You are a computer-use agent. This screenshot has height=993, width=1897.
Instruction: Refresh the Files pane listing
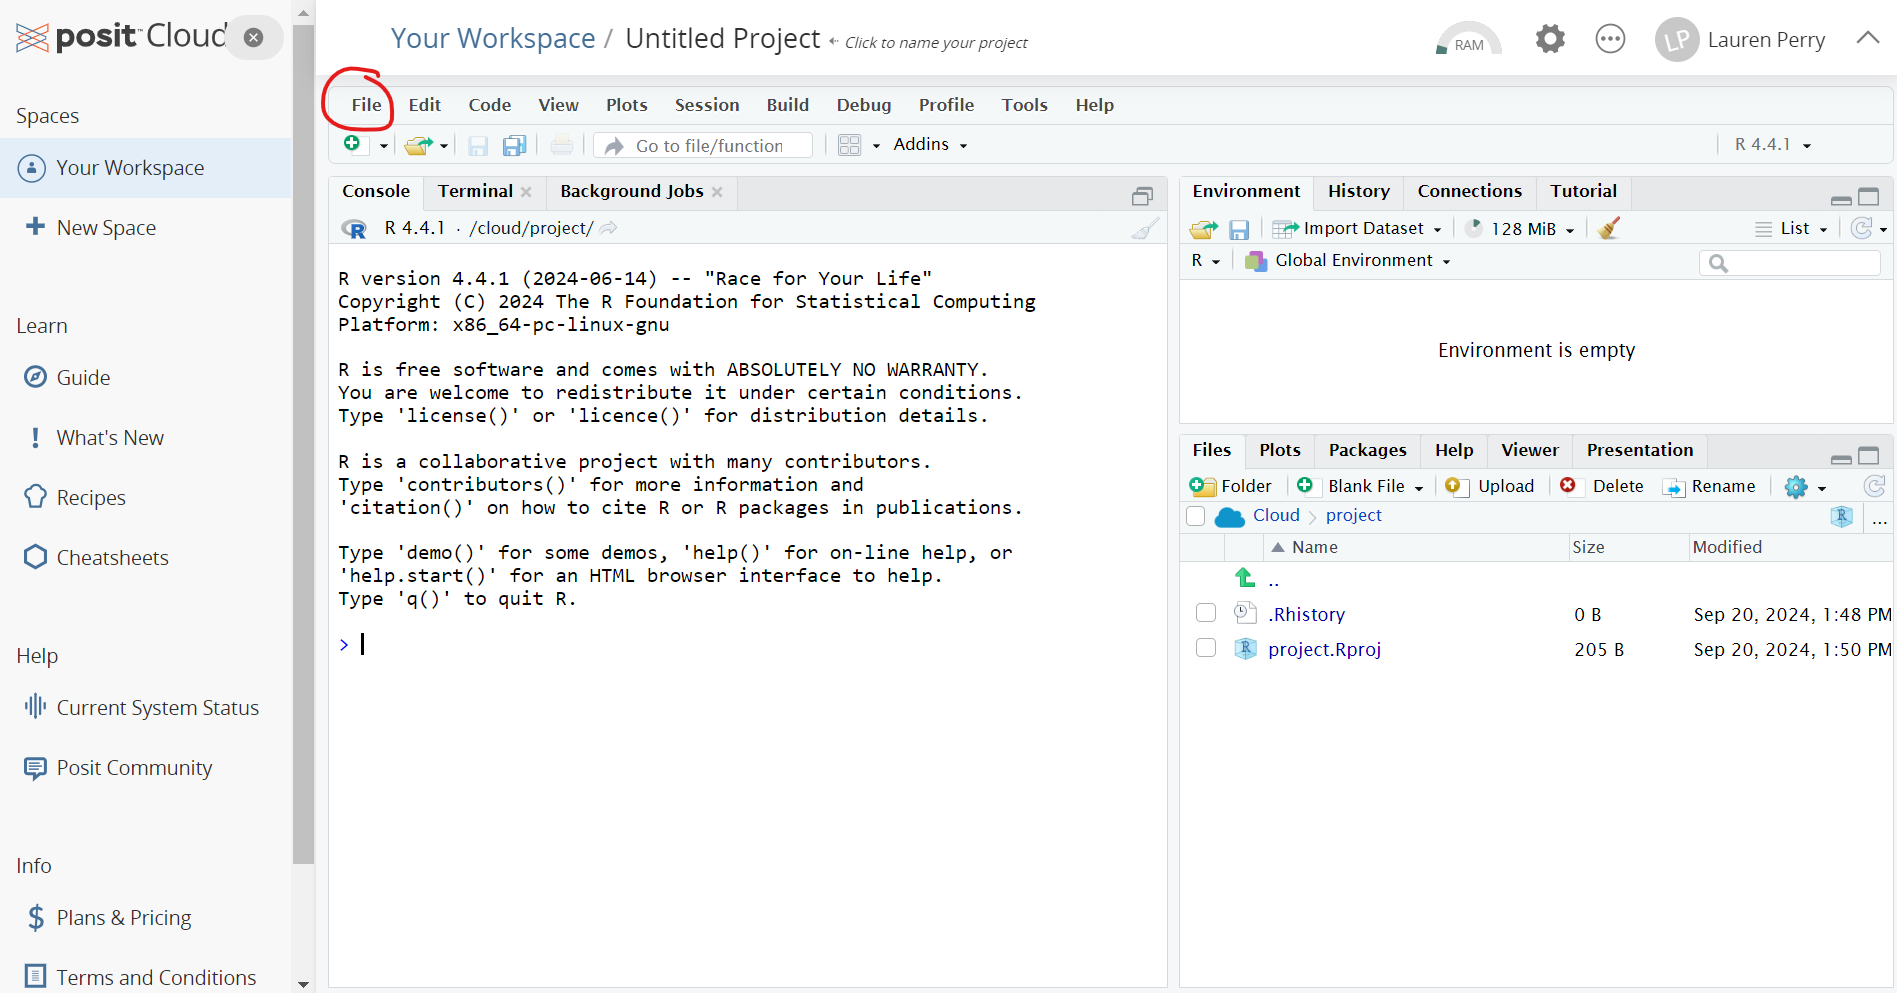point(1874,486)
